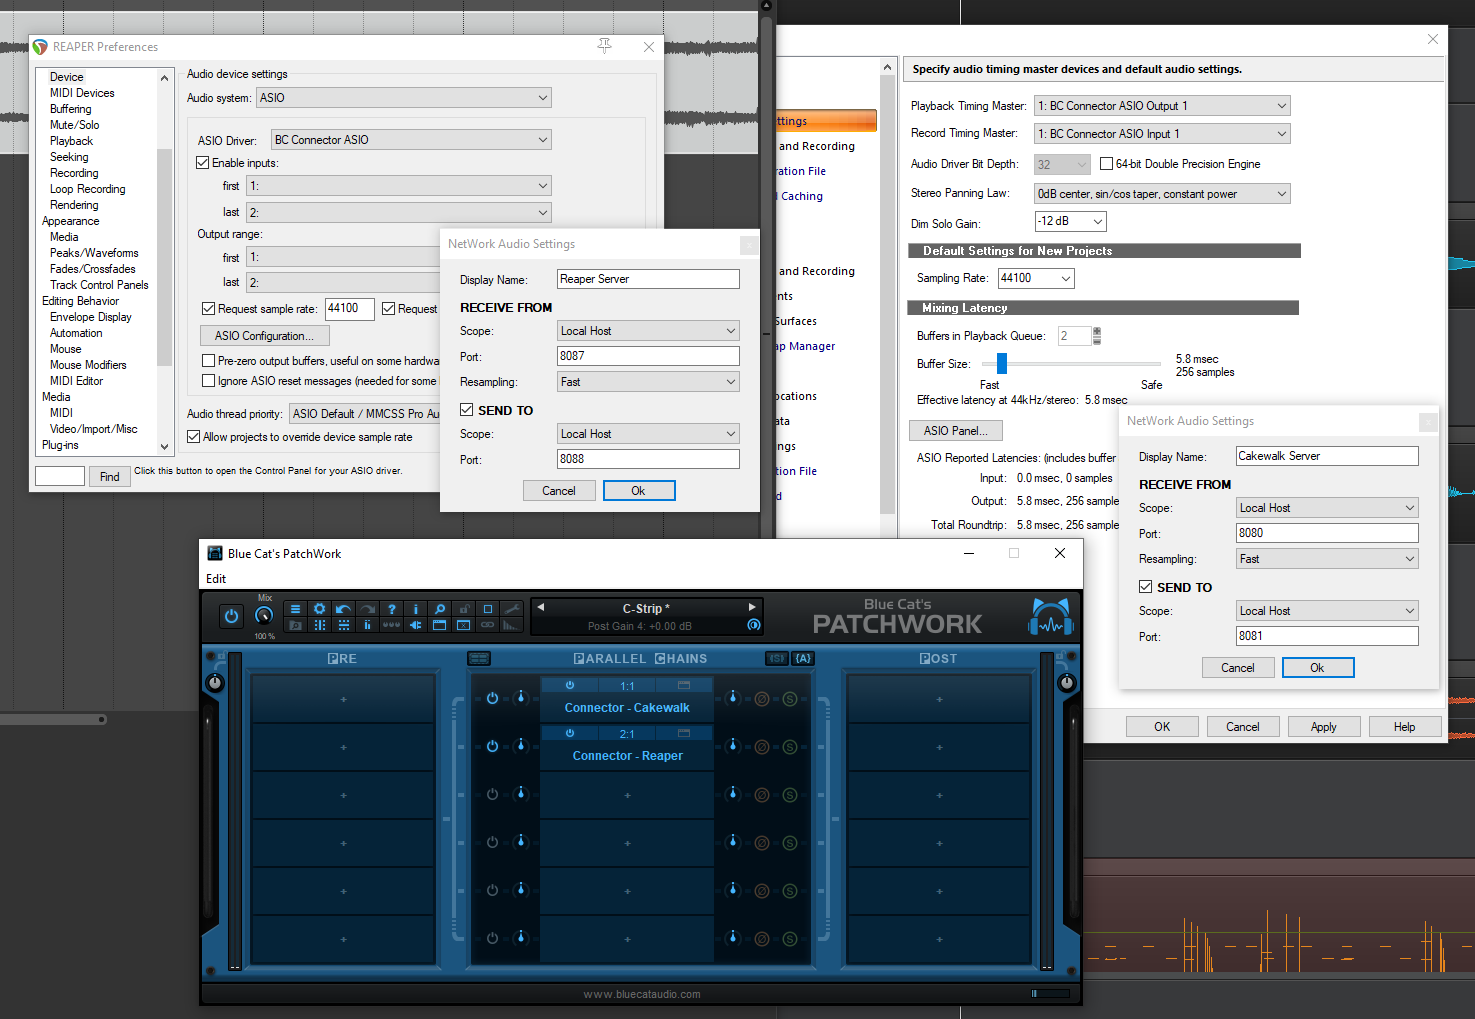Image resolution: width=1475 pixels, height=1019 pixels.
Task: Toggle power for the Connector - Reaper chain
Action: [x=492, y=746]
